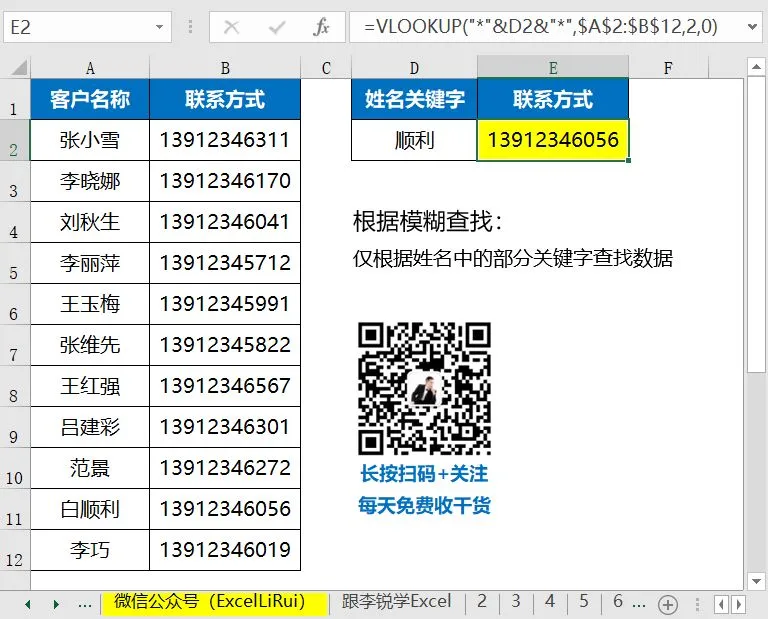Screen dimensions: 768x619
Task: Click the horizontal scroll left arrow
Action: pos(721,605)
